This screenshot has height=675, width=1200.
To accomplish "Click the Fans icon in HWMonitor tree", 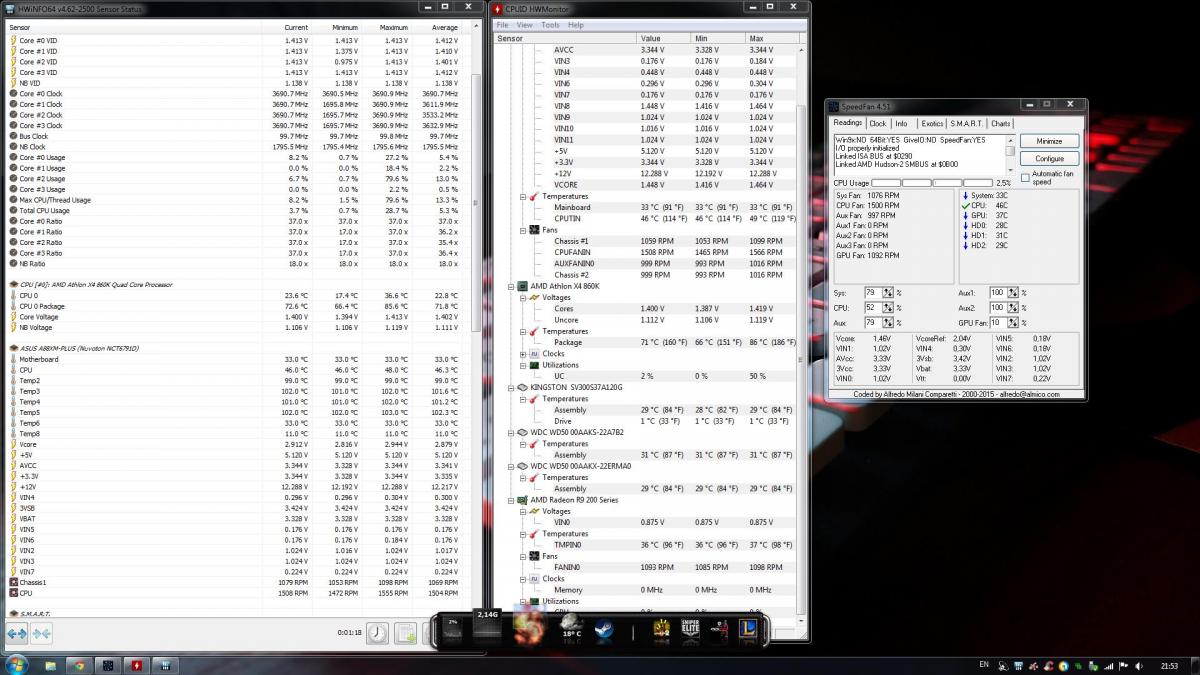I will pos(534,230).
